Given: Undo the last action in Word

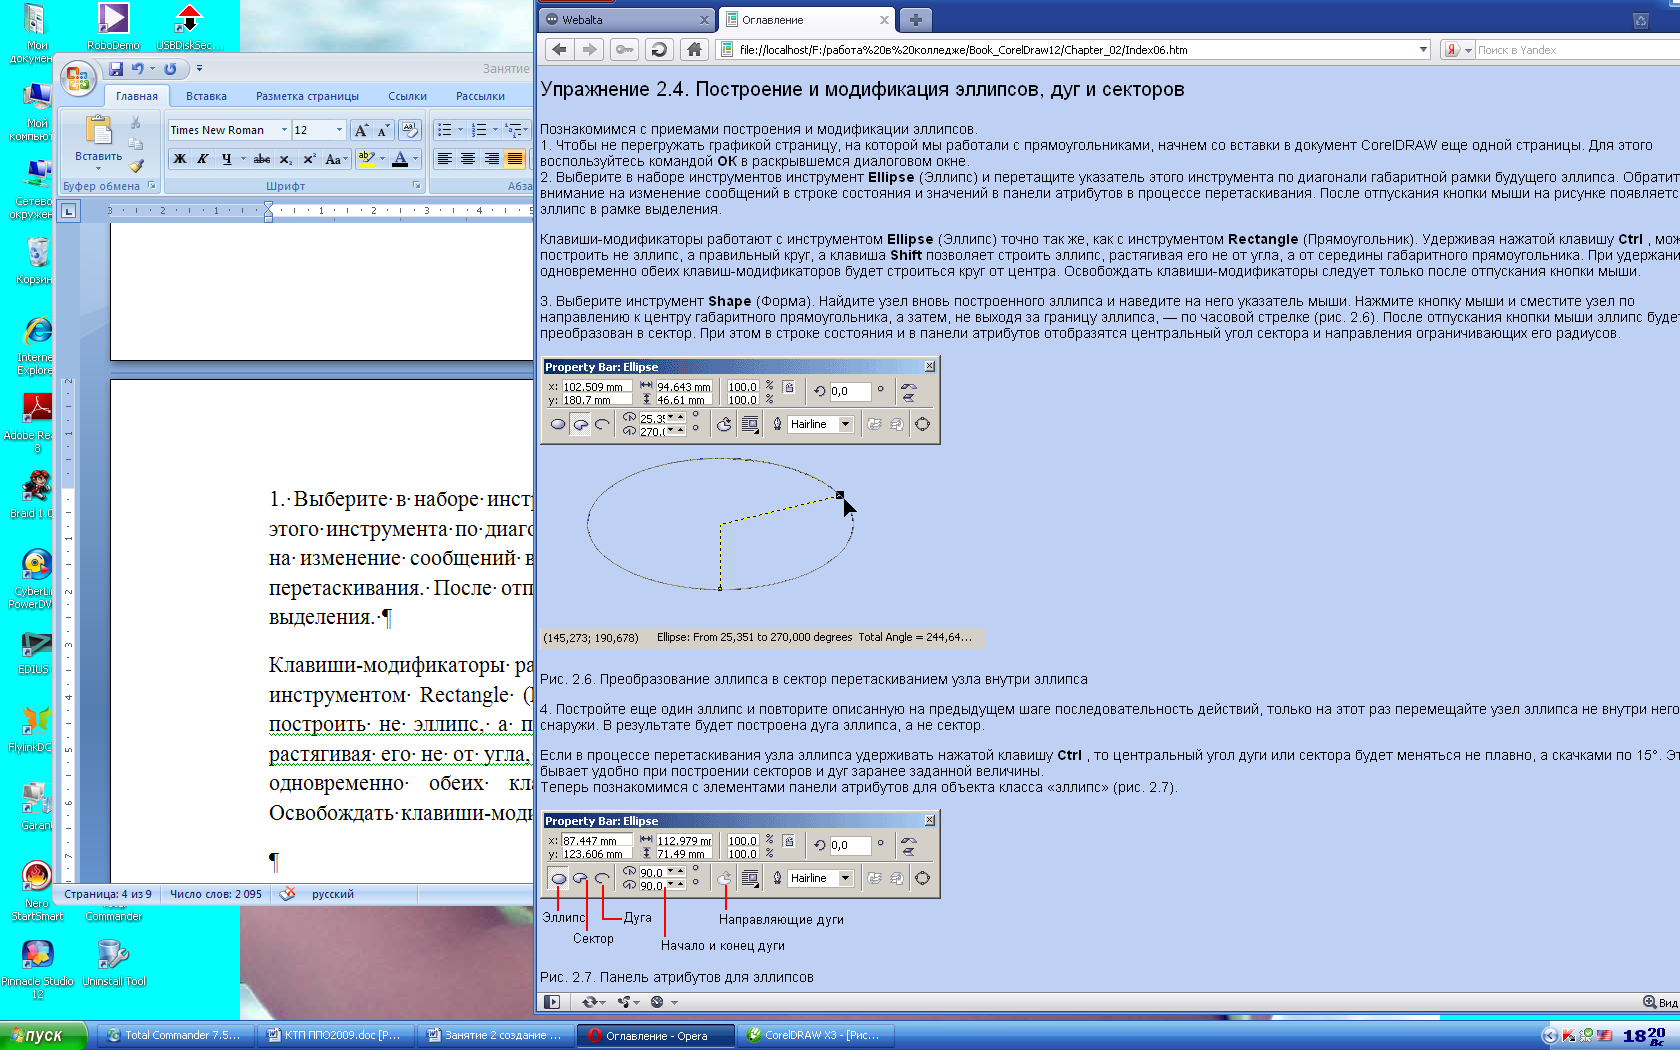Looking at the screenshot, I should coord(137,69).
